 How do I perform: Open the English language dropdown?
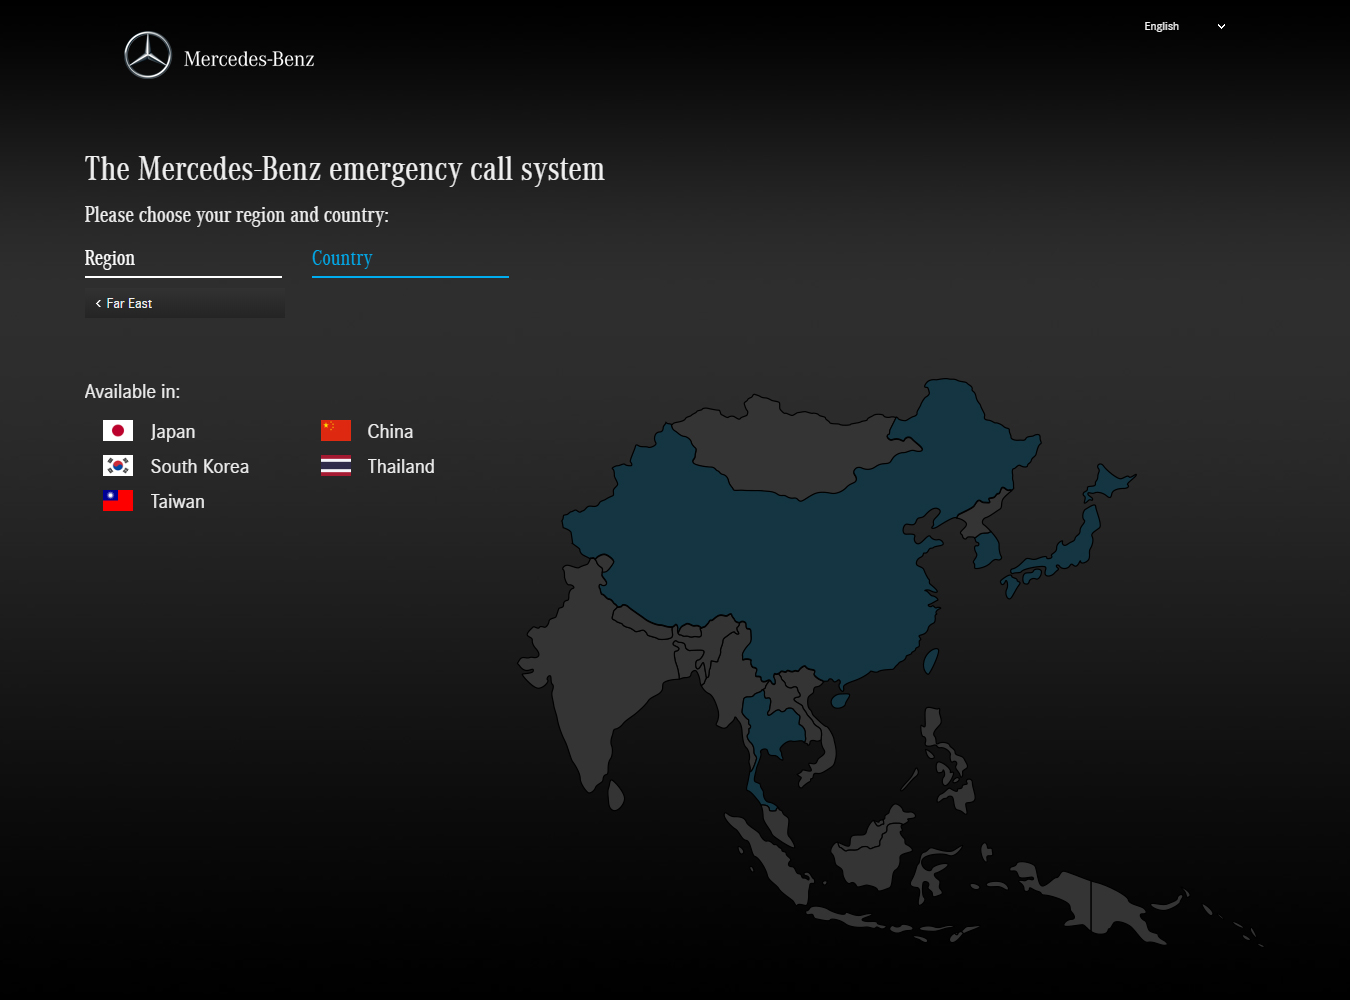pos(1162,27)
